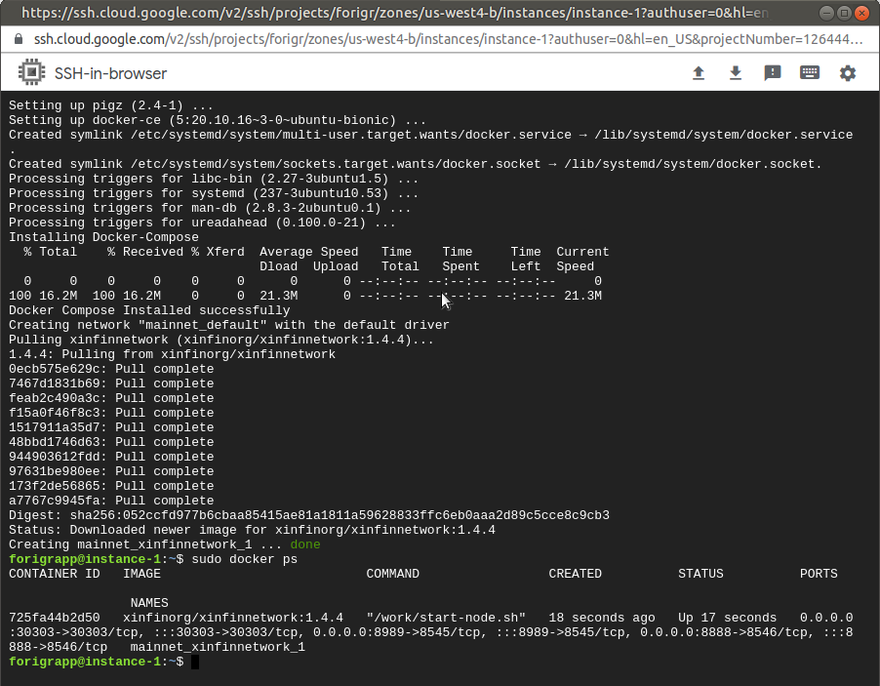Click the upload file icon

pyautogui.click(x=699, y=73)
